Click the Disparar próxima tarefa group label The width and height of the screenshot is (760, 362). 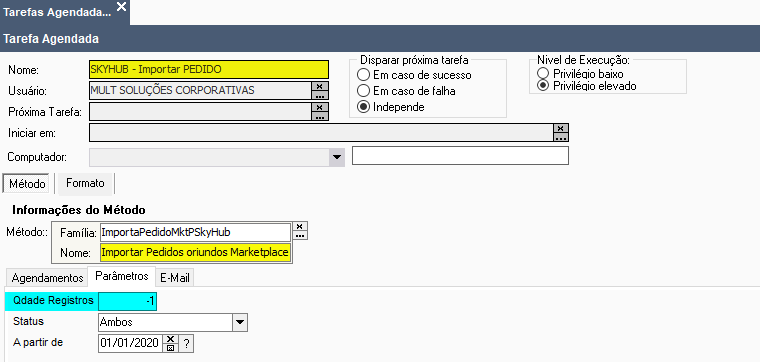[414, 60]
